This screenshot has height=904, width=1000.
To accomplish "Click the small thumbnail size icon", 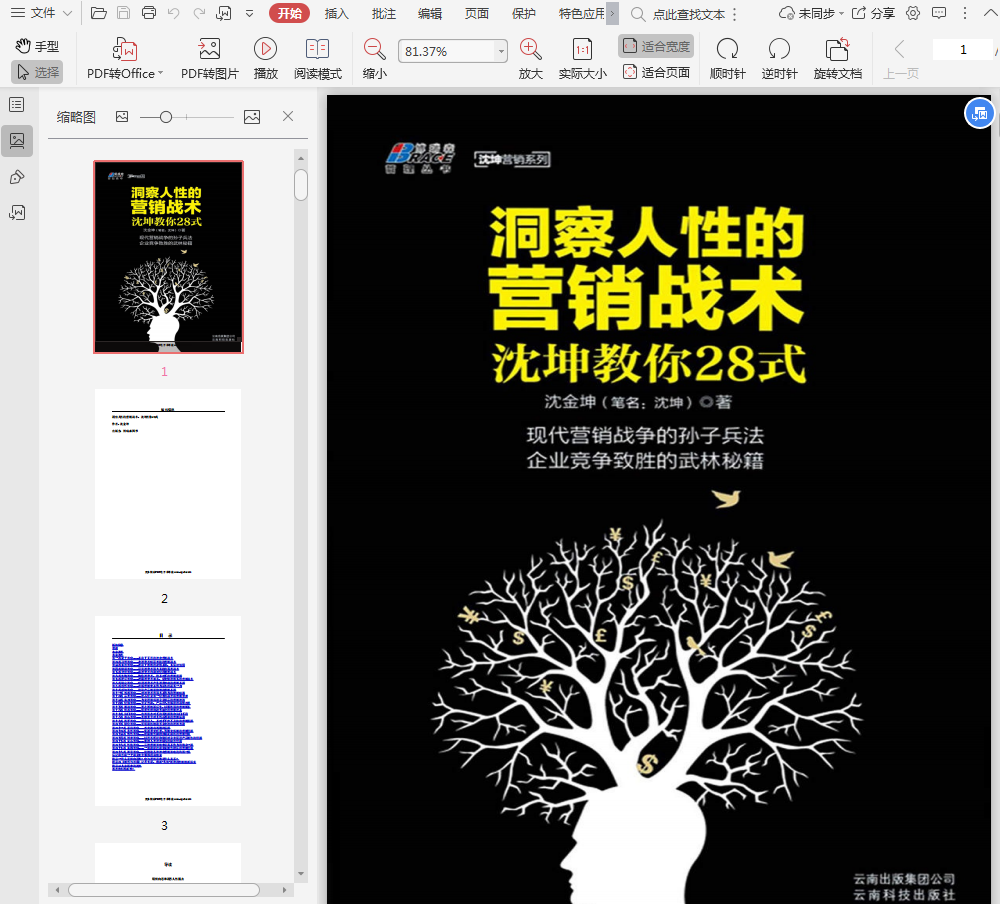I will point(122,117).
